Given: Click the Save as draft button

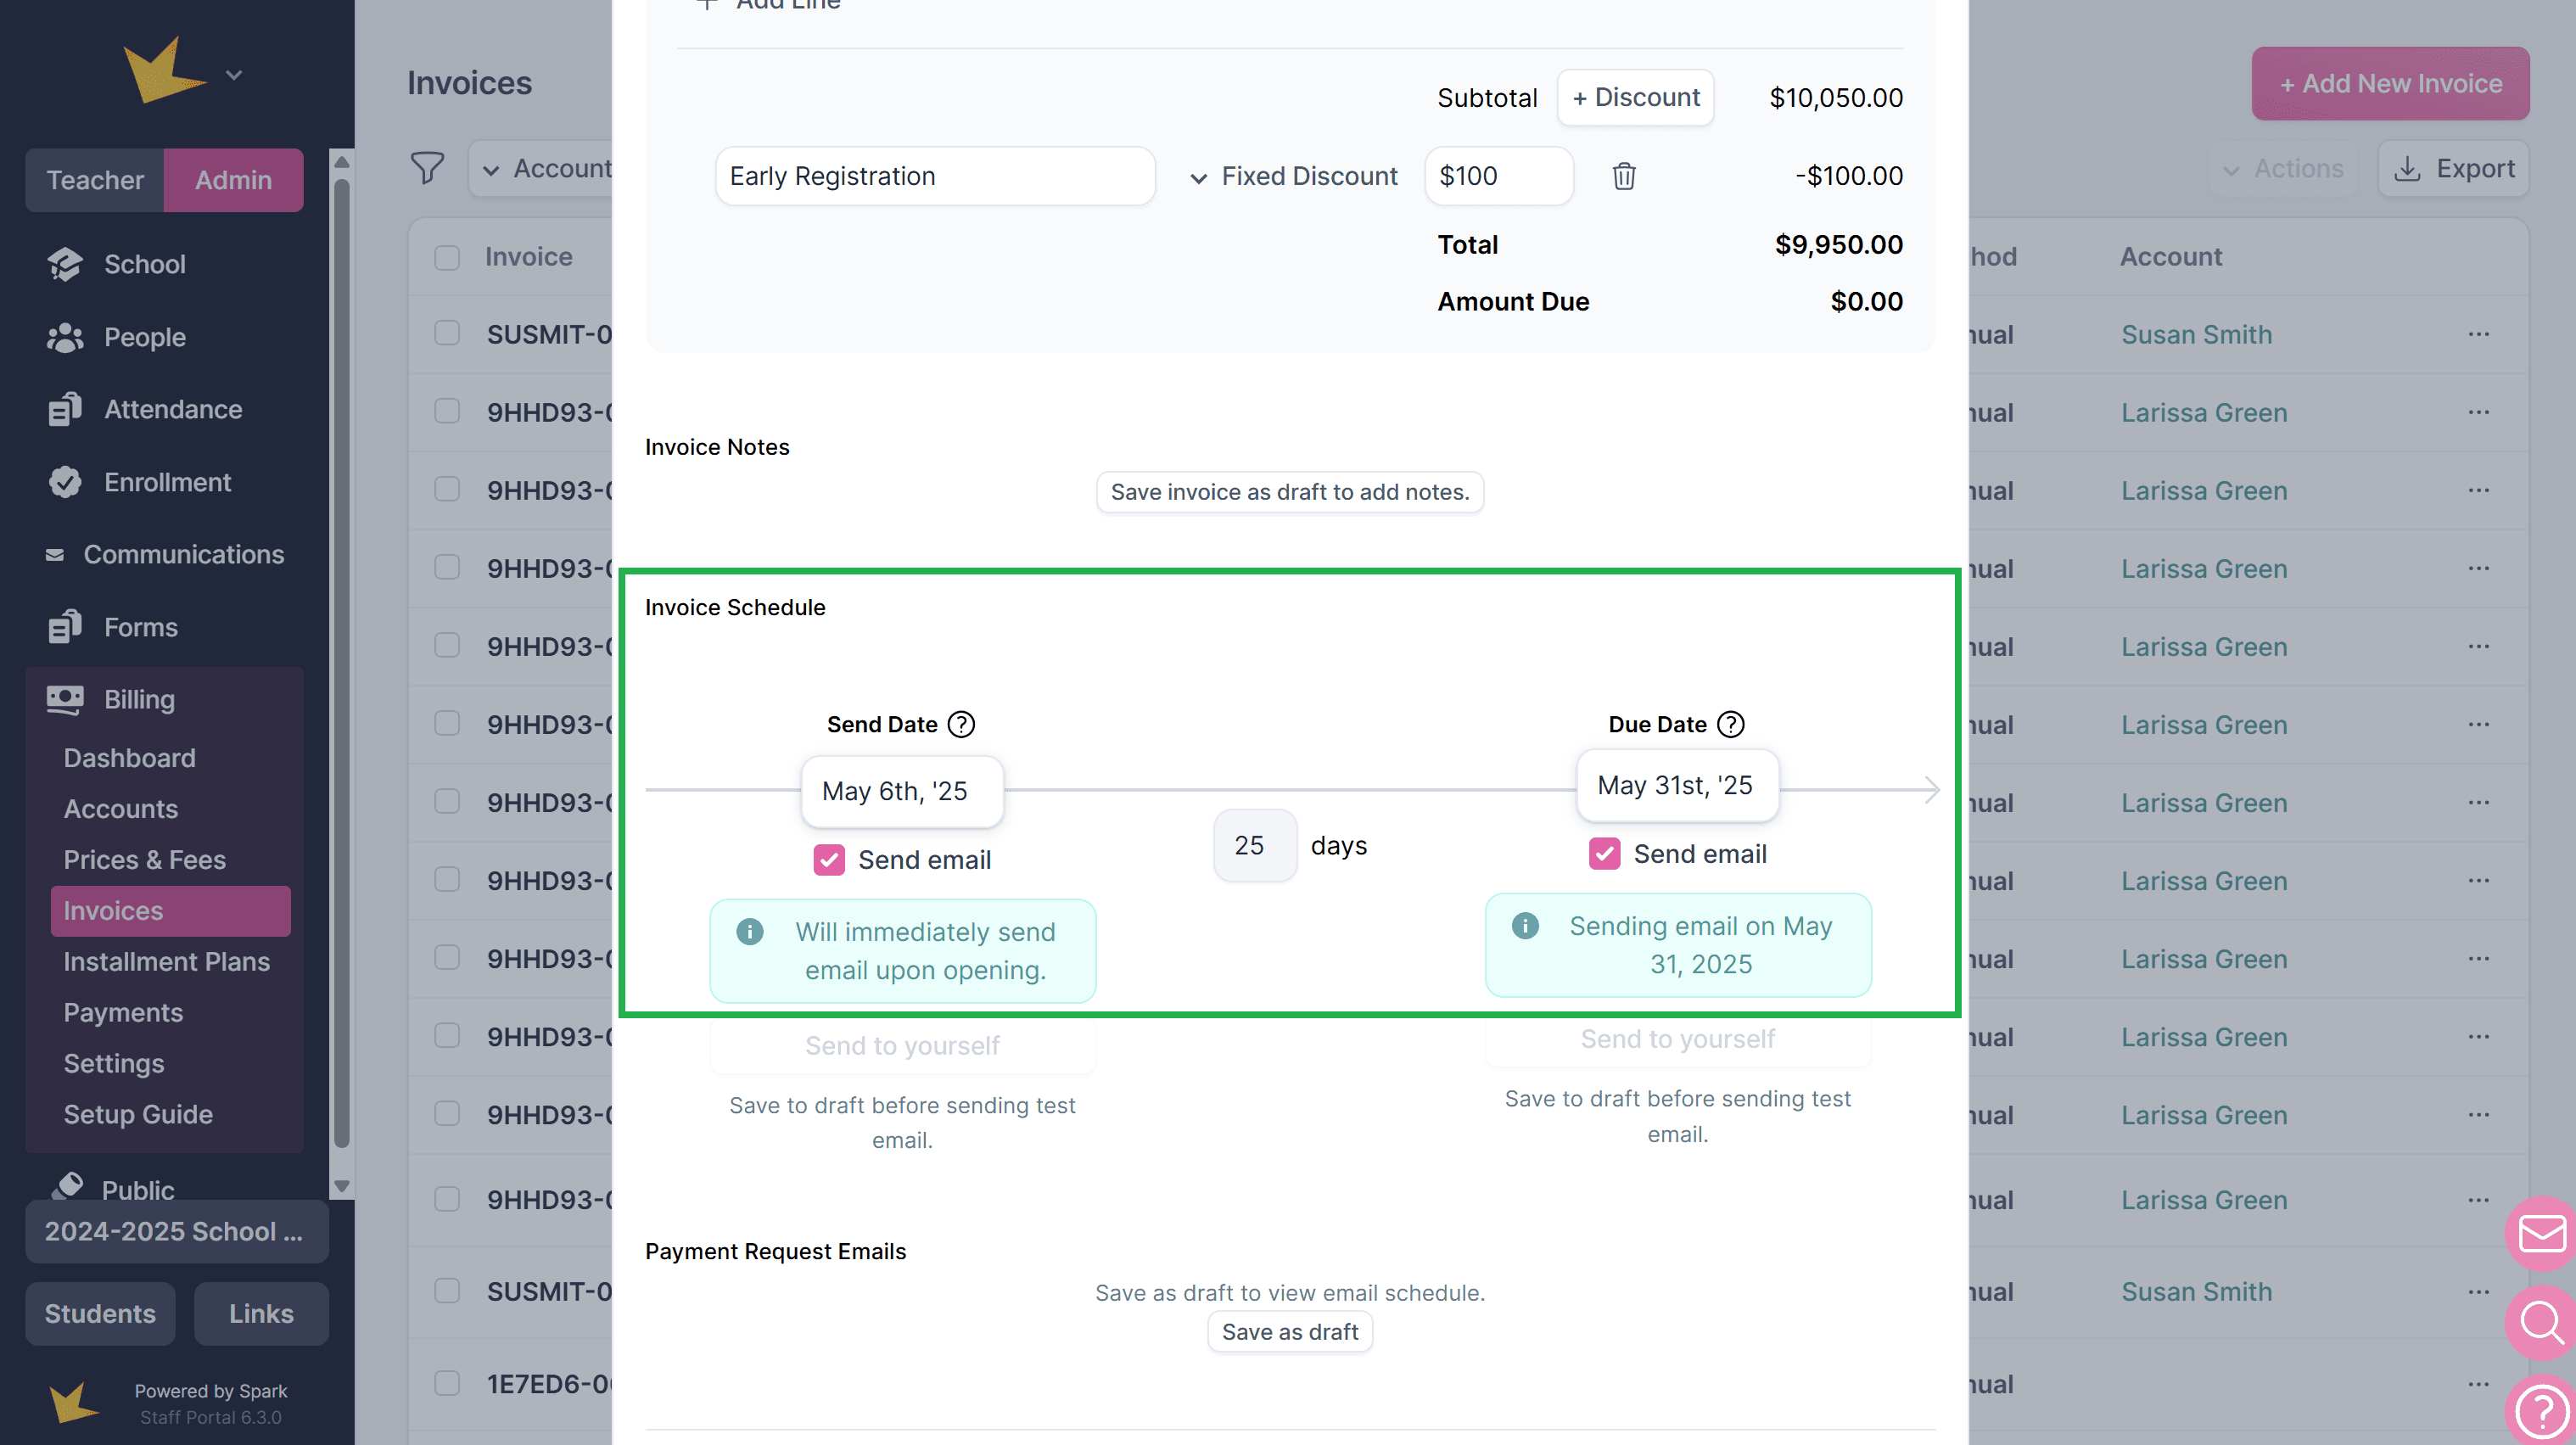Looking at the screenshot, I should (1289, 1332).
